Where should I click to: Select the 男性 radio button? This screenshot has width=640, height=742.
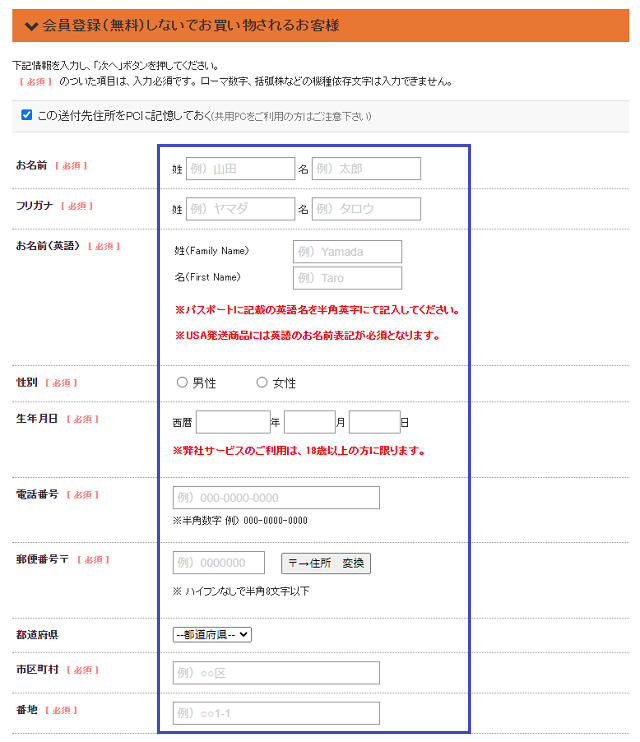(182, 382)
